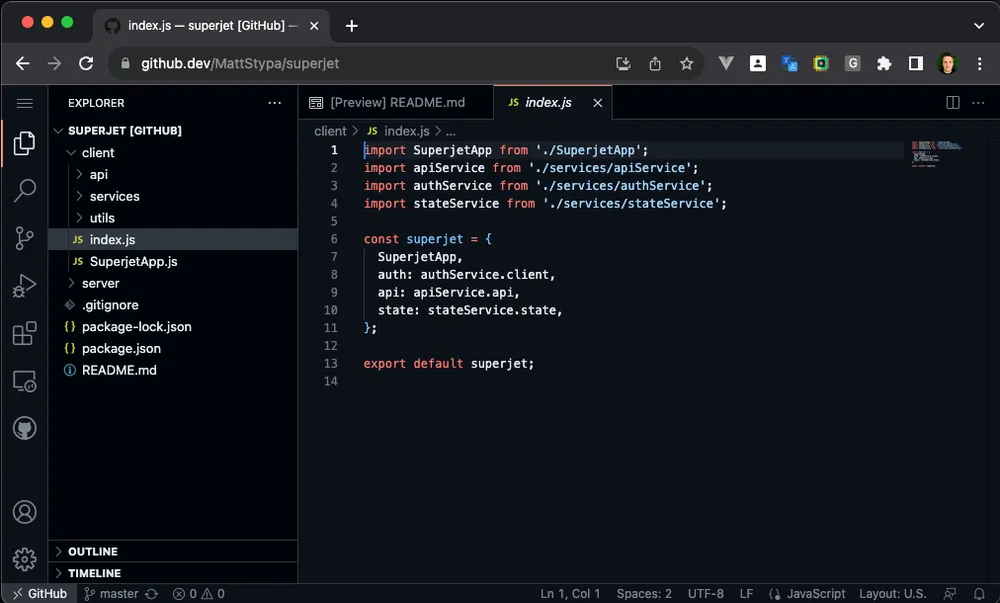Toggle the hamburger menu at the top left
The image size is (1000, 603).
click(x=24, y=102)
